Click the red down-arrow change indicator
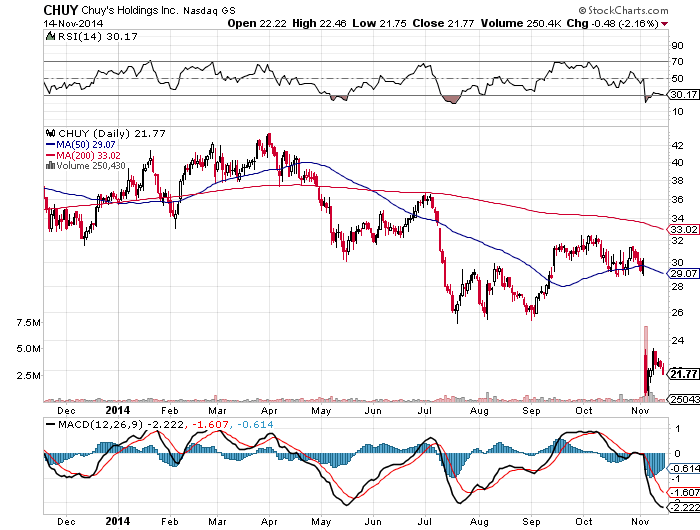This screenshot has height=530, width=700. point(665,24)
